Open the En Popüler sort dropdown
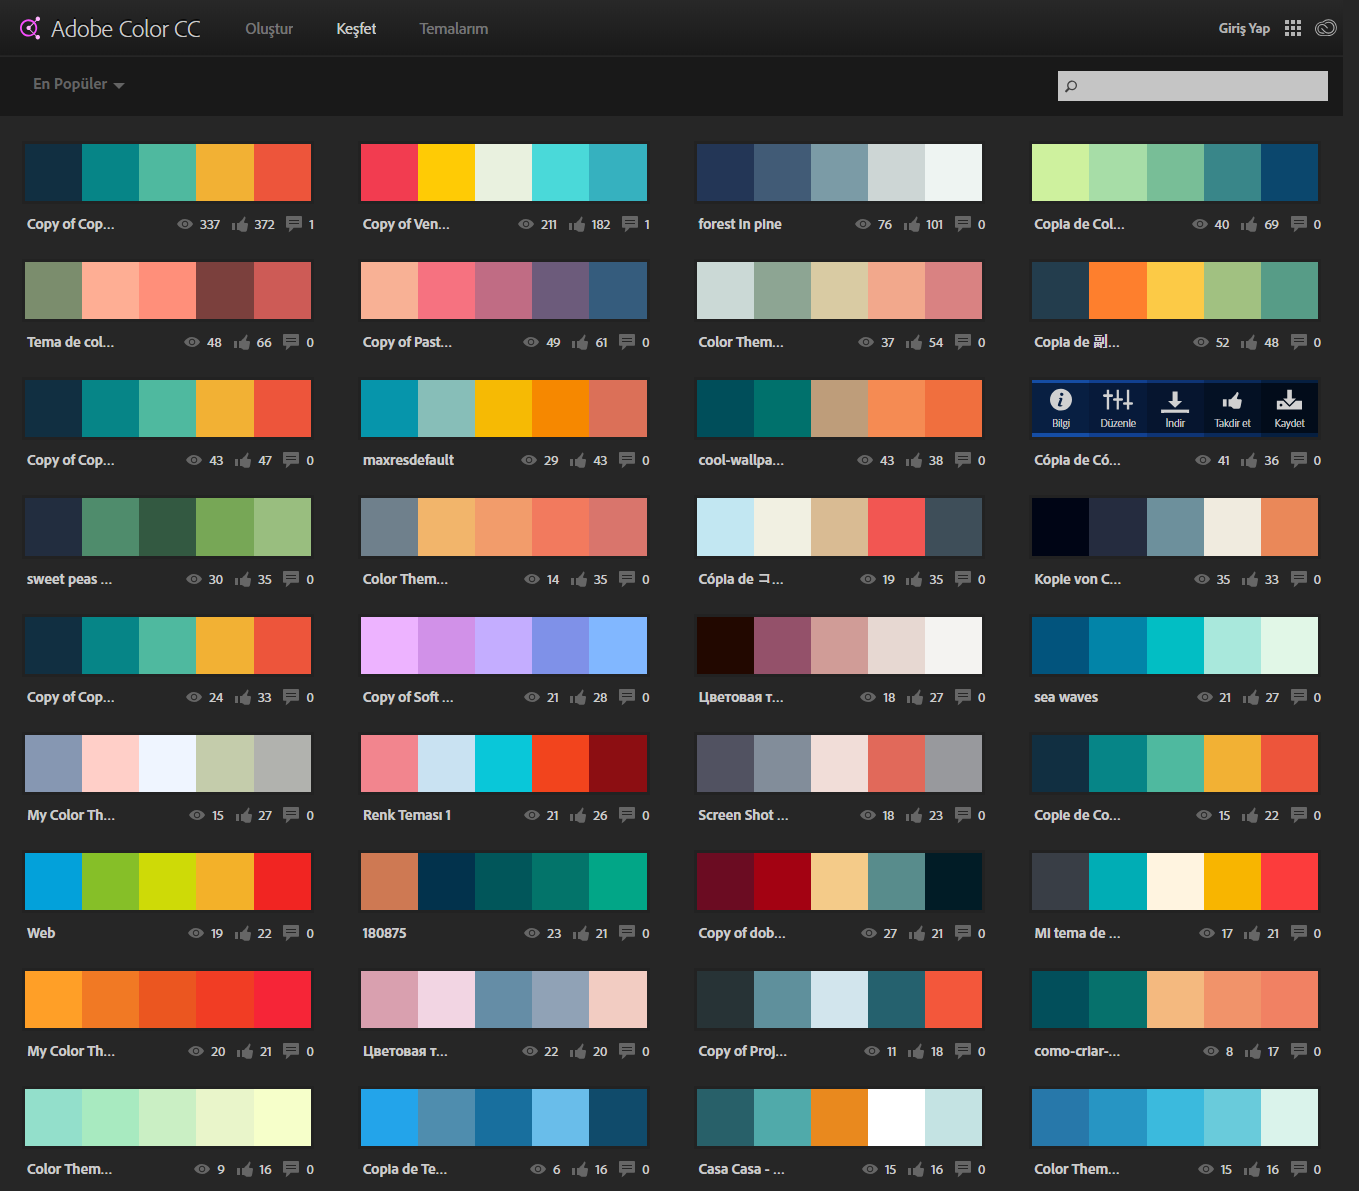The width and height of the screenshot is (1359, 1191). click(79, 84)
